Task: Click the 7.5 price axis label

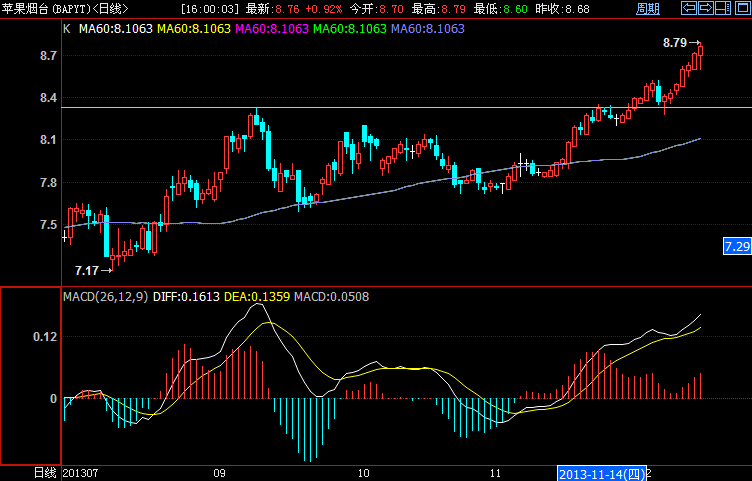Action: [x=48, y=225]
